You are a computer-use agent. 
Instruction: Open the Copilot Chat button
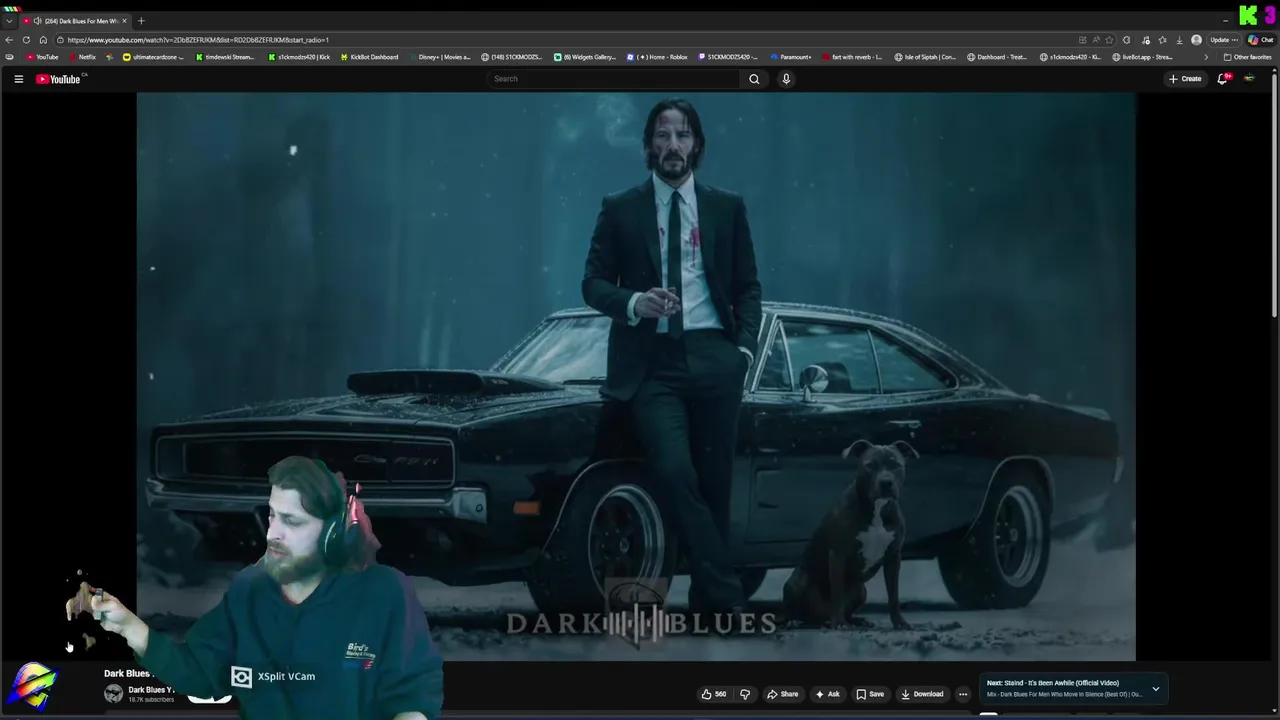tap(1259, 40)
